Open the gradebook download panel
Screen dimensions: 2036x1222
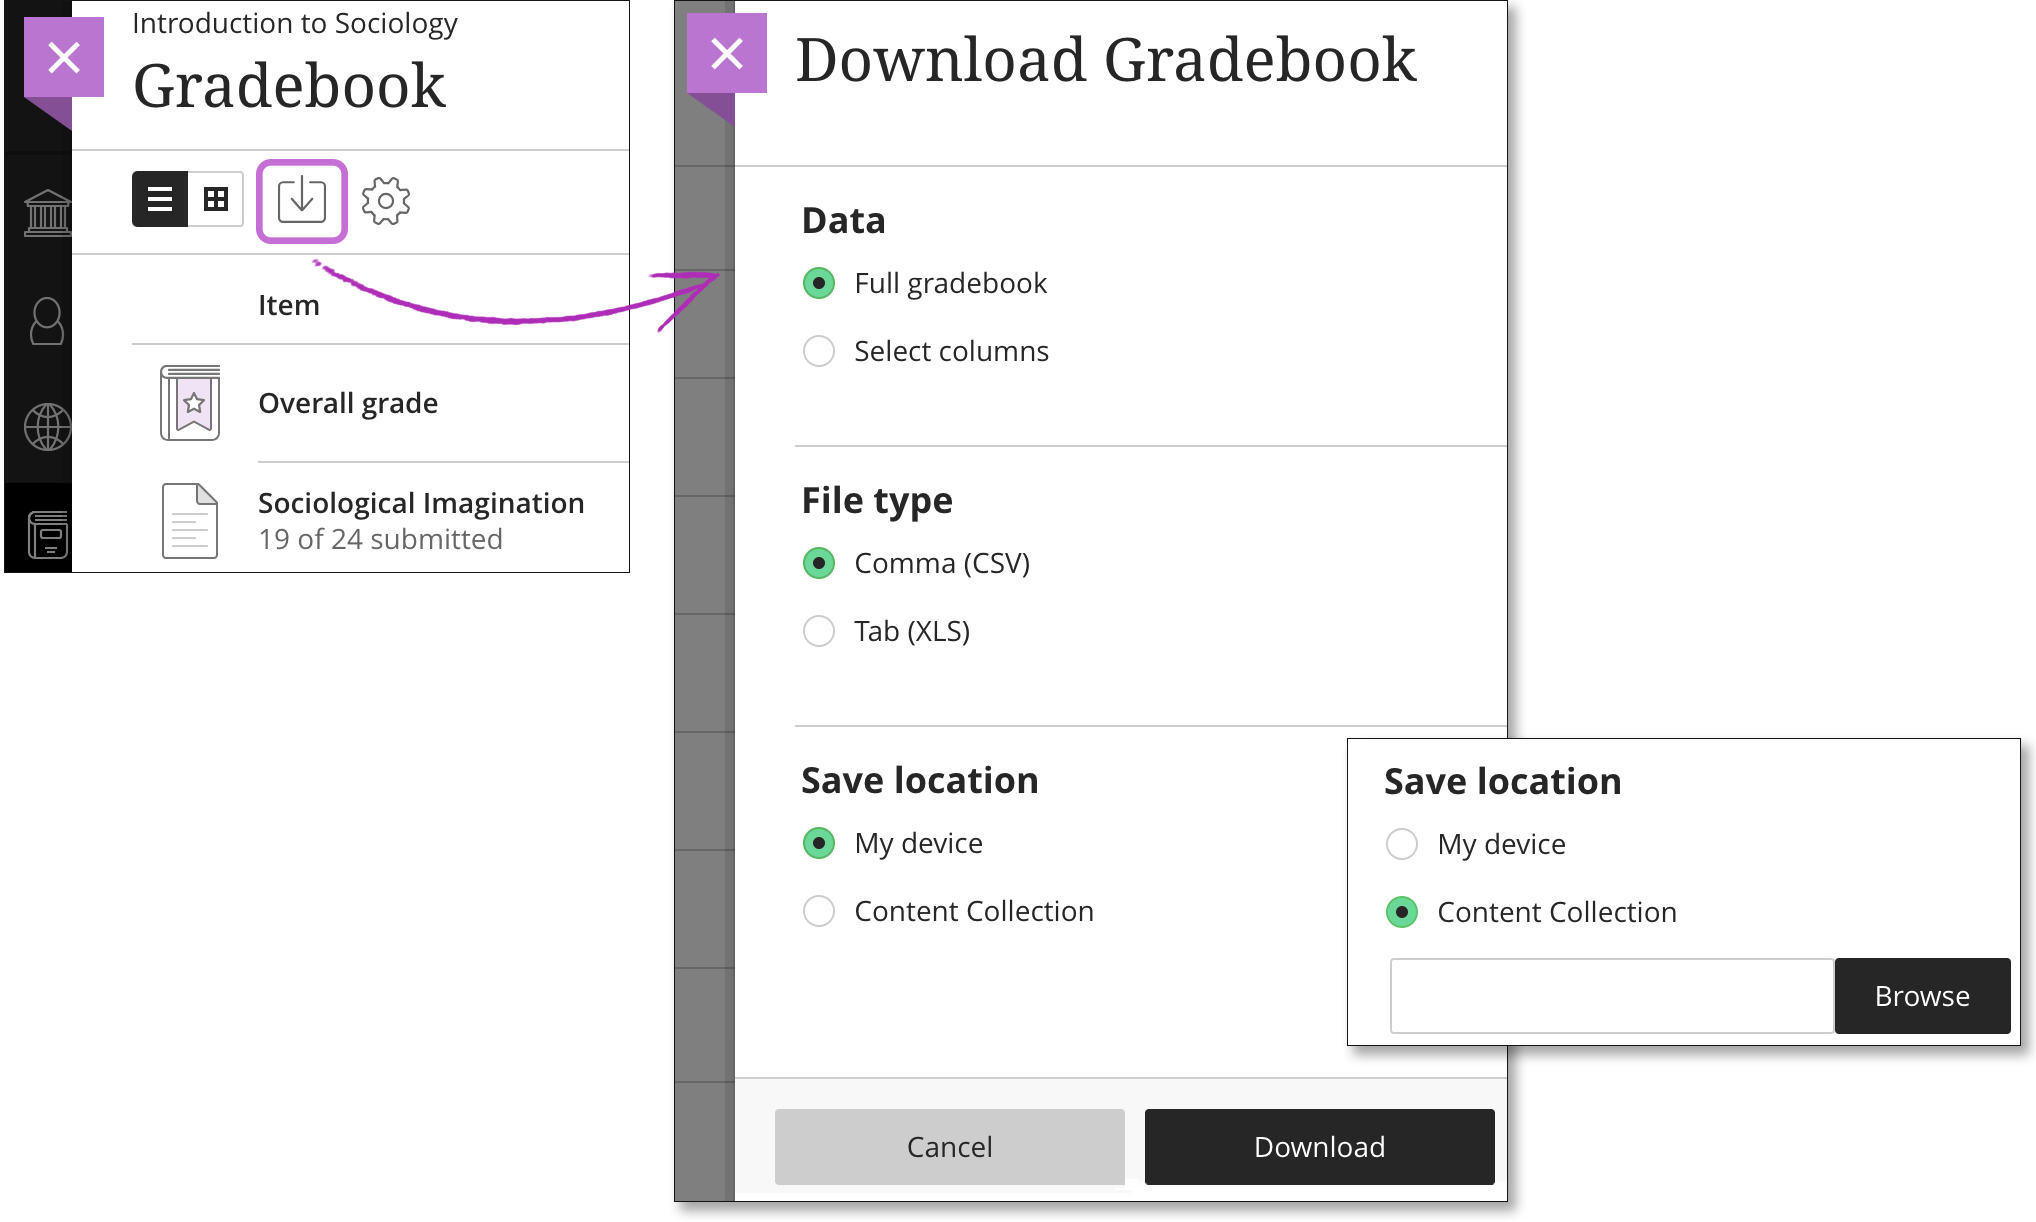point(301,200)
